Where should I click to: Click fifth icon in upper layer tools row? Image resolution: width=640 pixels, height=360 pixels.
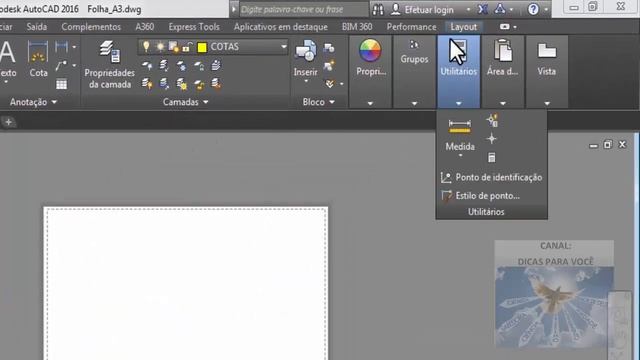click(216, 65)
